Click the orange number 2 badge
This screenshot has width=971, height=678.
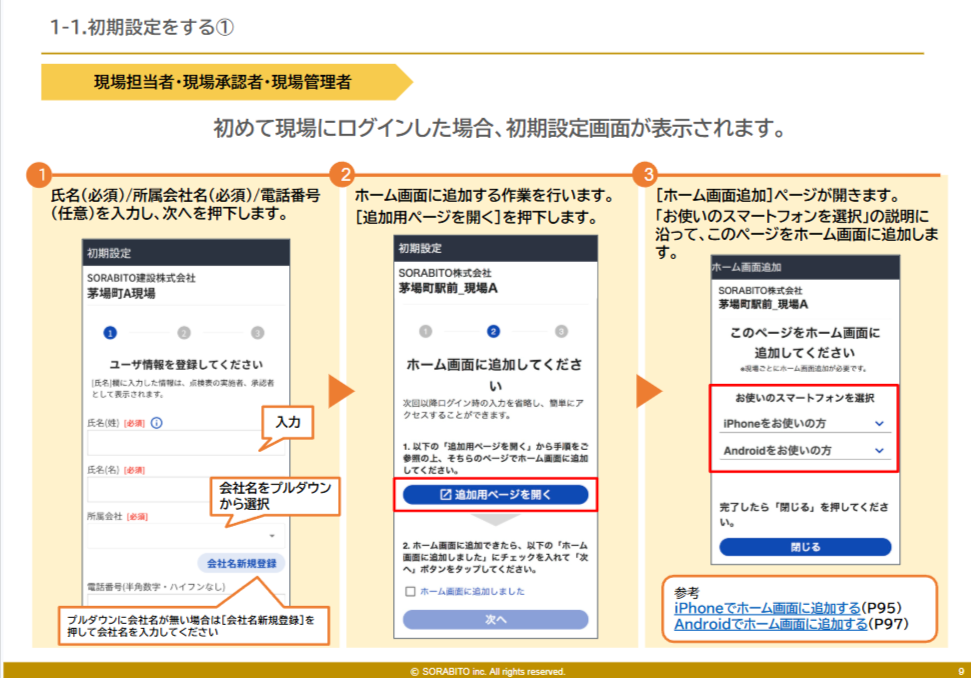click(342, 175)
